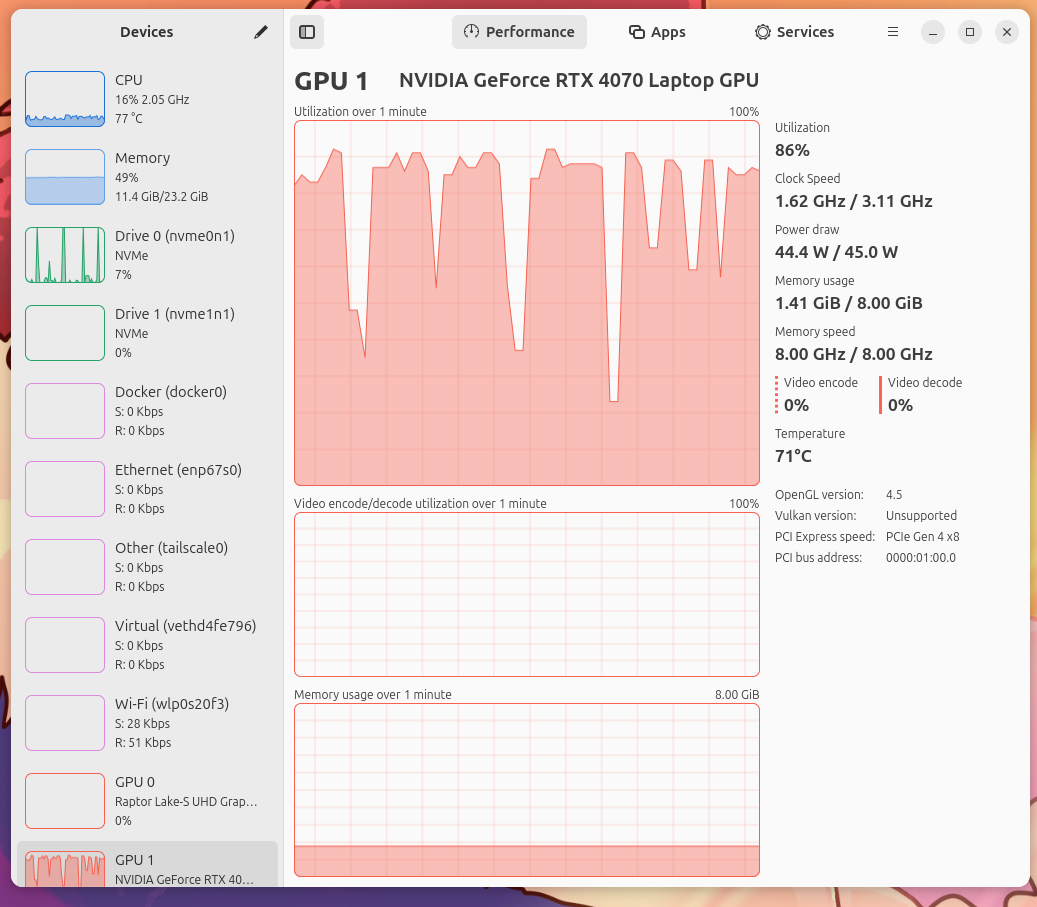This screenshot has width=1037, height=907.
Task: Switch to the Services tab
Action: 794,32
